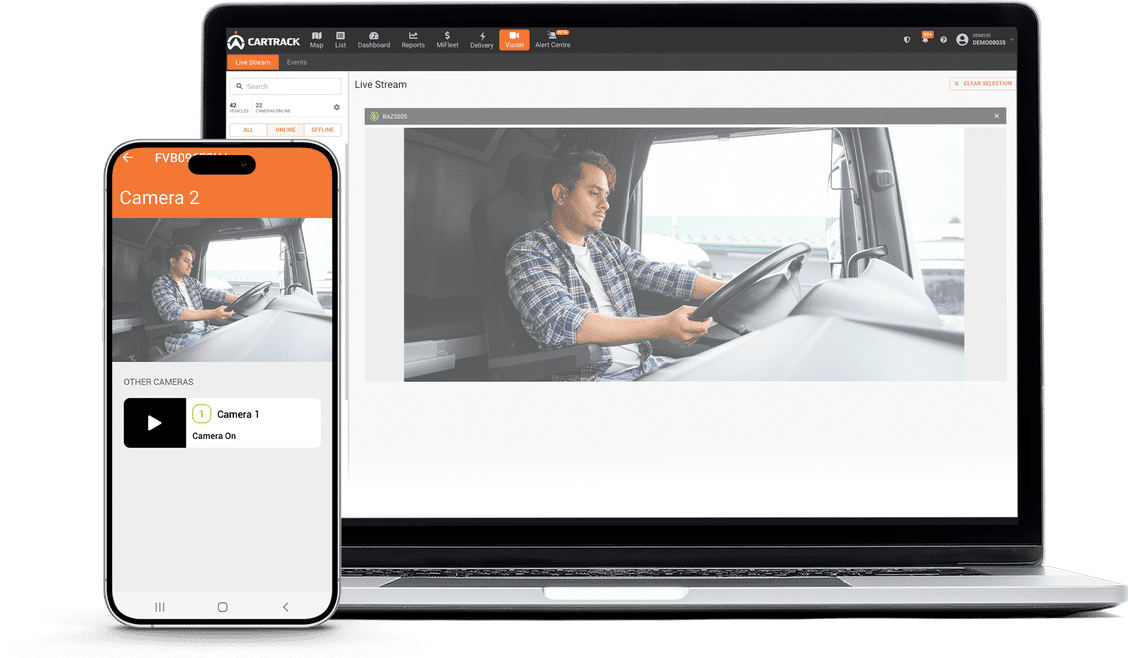Expand the DEMO00035 account dropdown

click(x=1011, y=40)
